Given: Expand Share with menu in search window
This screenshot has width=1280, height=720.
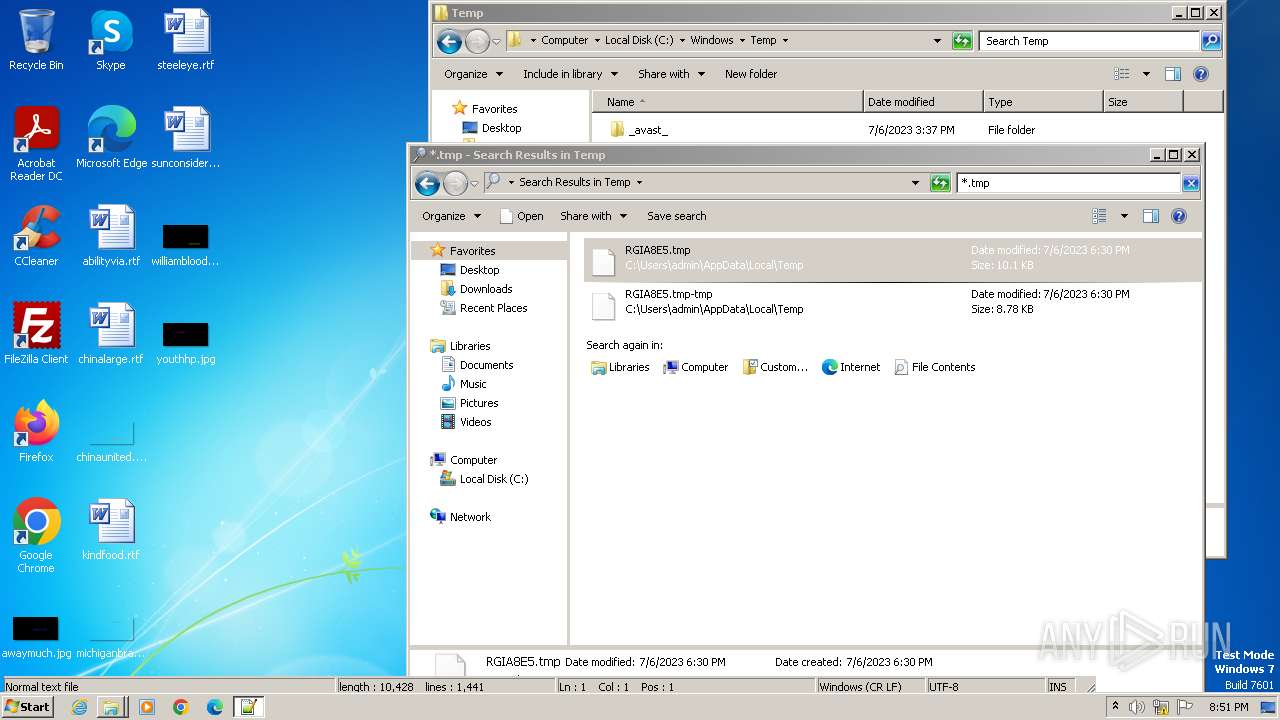Looking at the screenshot, I should [x=594, y=216].
